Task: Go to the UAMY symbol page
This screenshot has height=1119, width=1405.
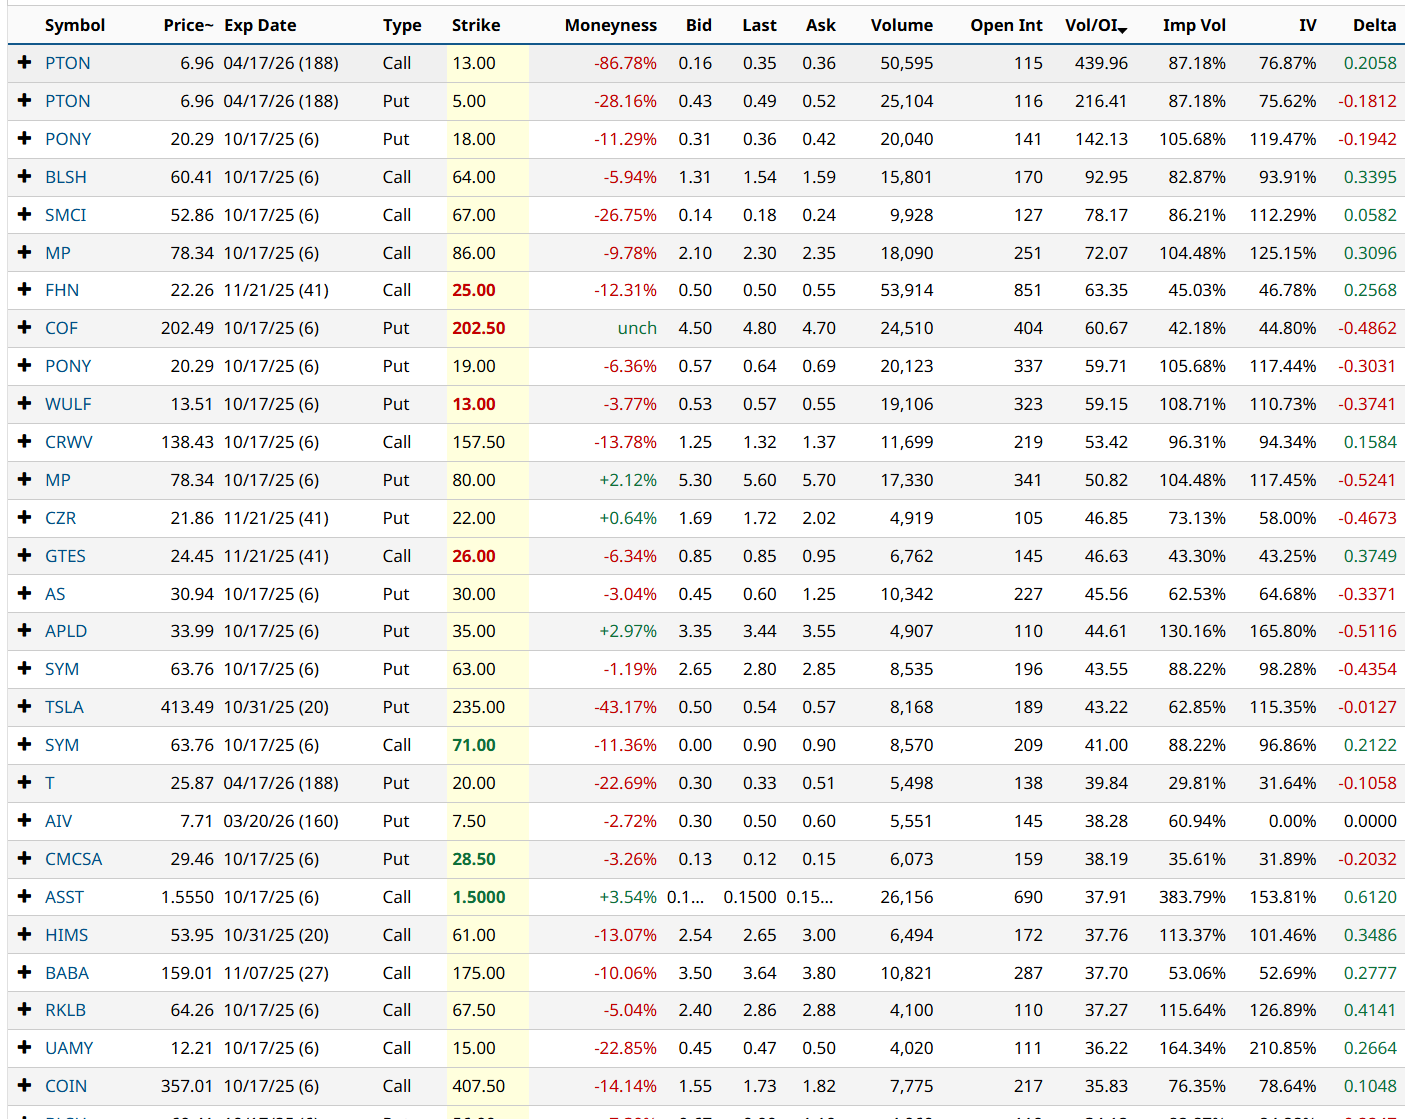Action: [69, 1048]
